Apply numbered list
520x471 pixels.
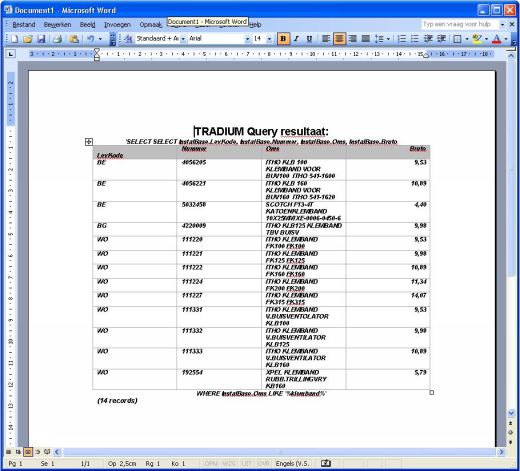[x=402, y=39]
